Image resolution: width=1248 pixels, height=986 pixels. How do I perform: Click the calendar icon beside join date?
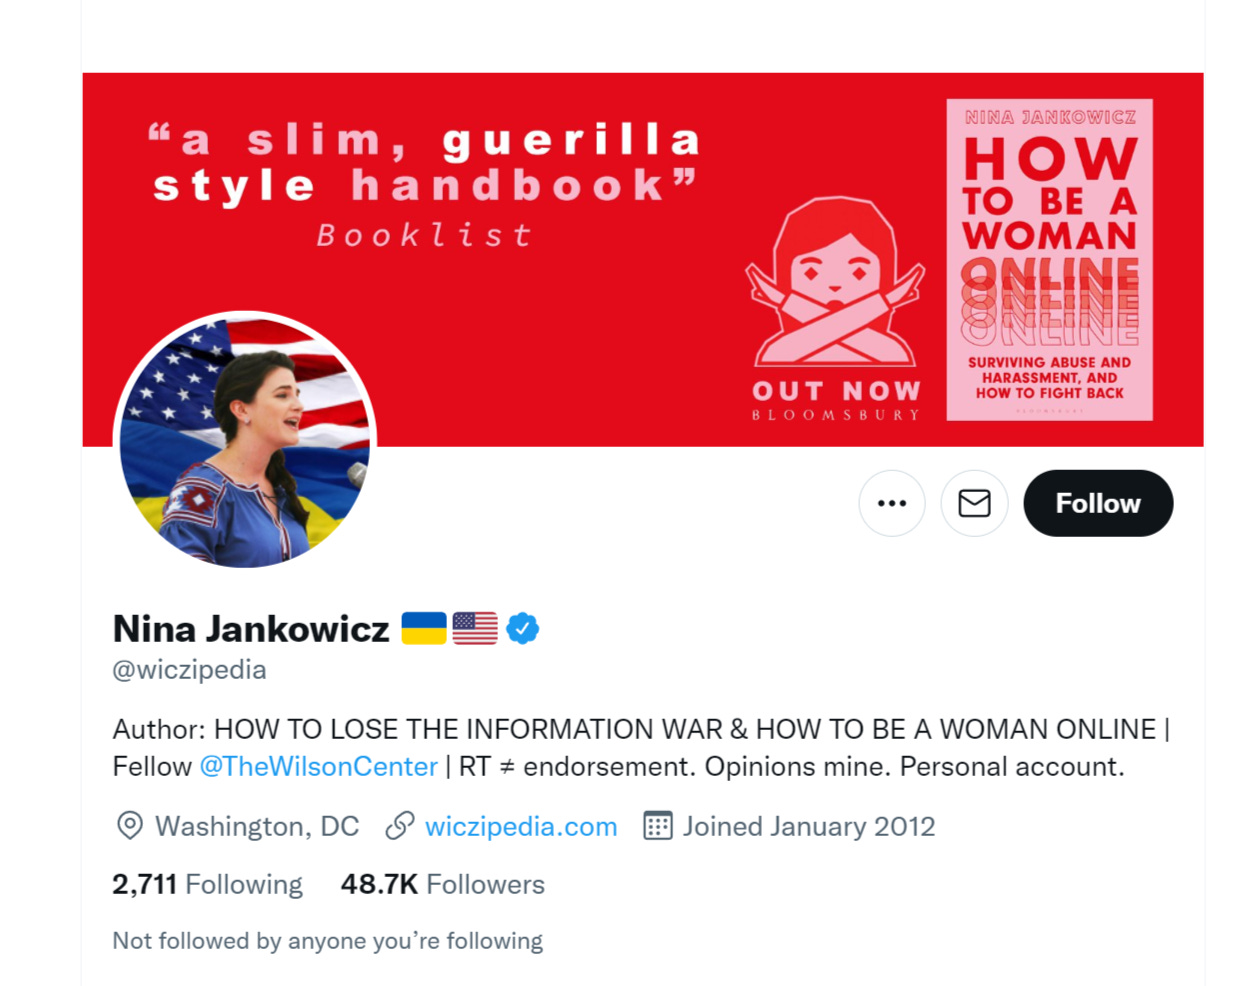(658, 826)
